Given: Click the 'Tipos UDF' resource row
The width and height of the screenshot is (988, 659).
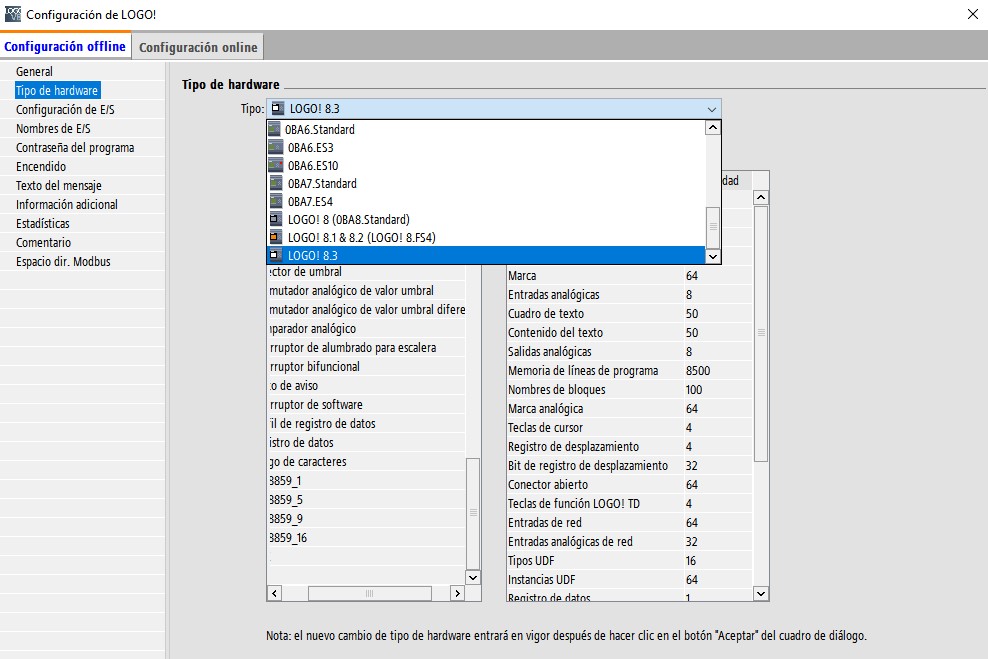Looking at the screenshot, I should 629,561.
